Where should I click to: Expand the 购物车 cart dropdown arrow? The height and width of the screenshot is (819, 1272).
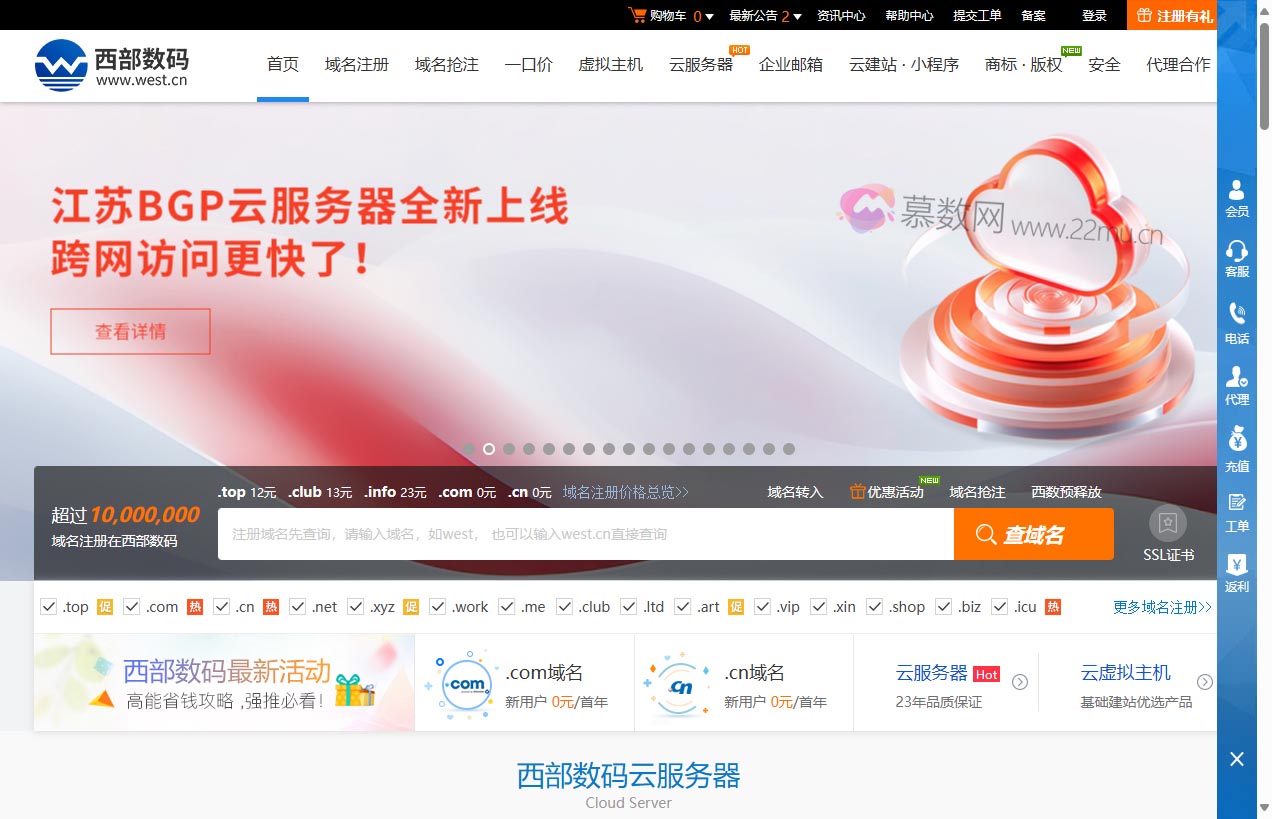(707, 15)
